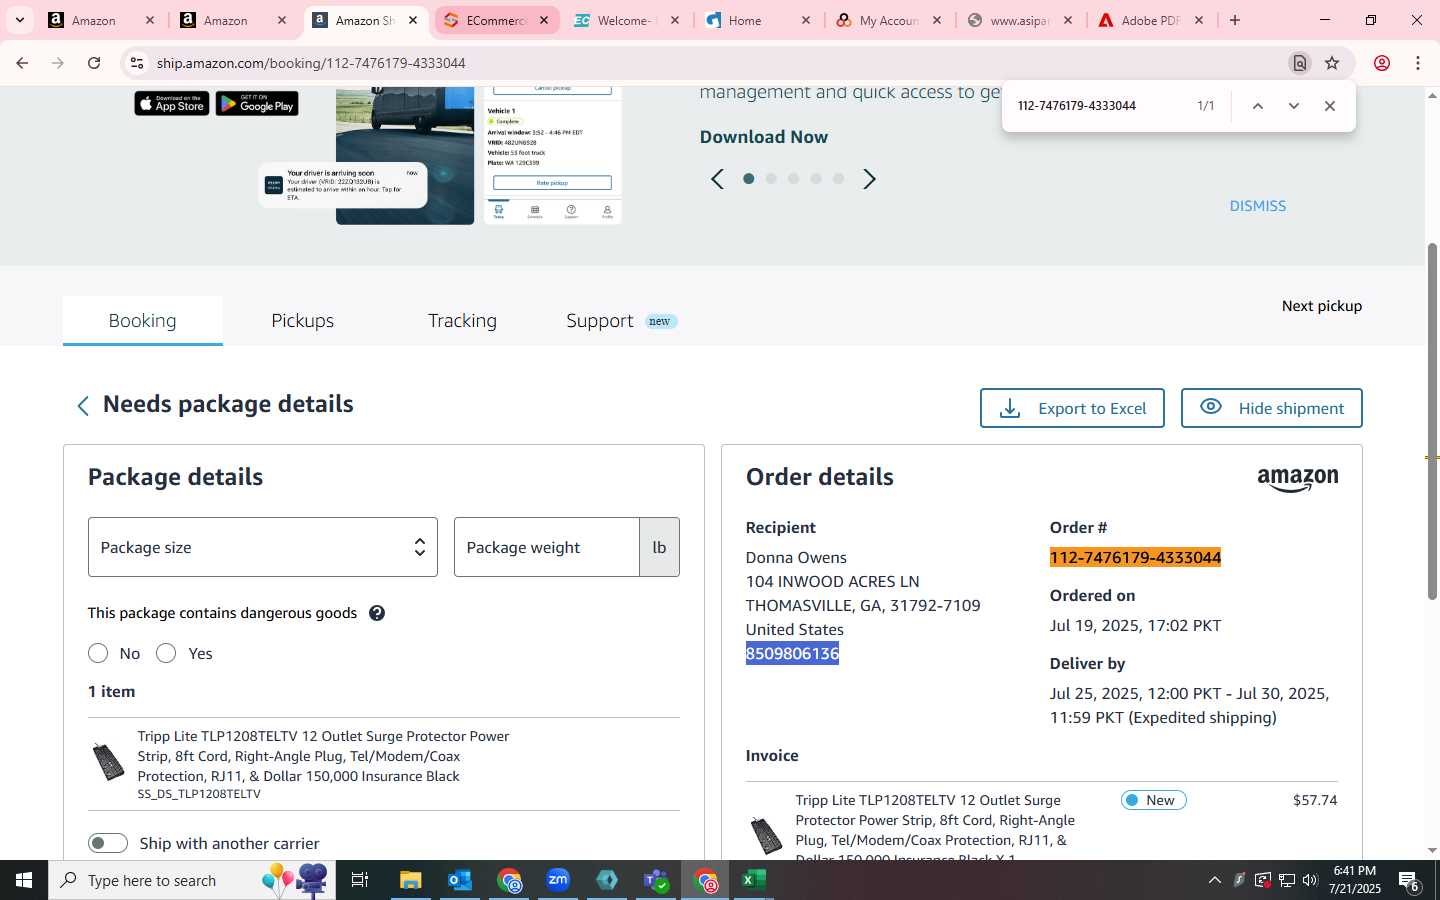Open File Explorer from taskbar
Screen dimensions: 1440x900
click(x=411, y=880)
